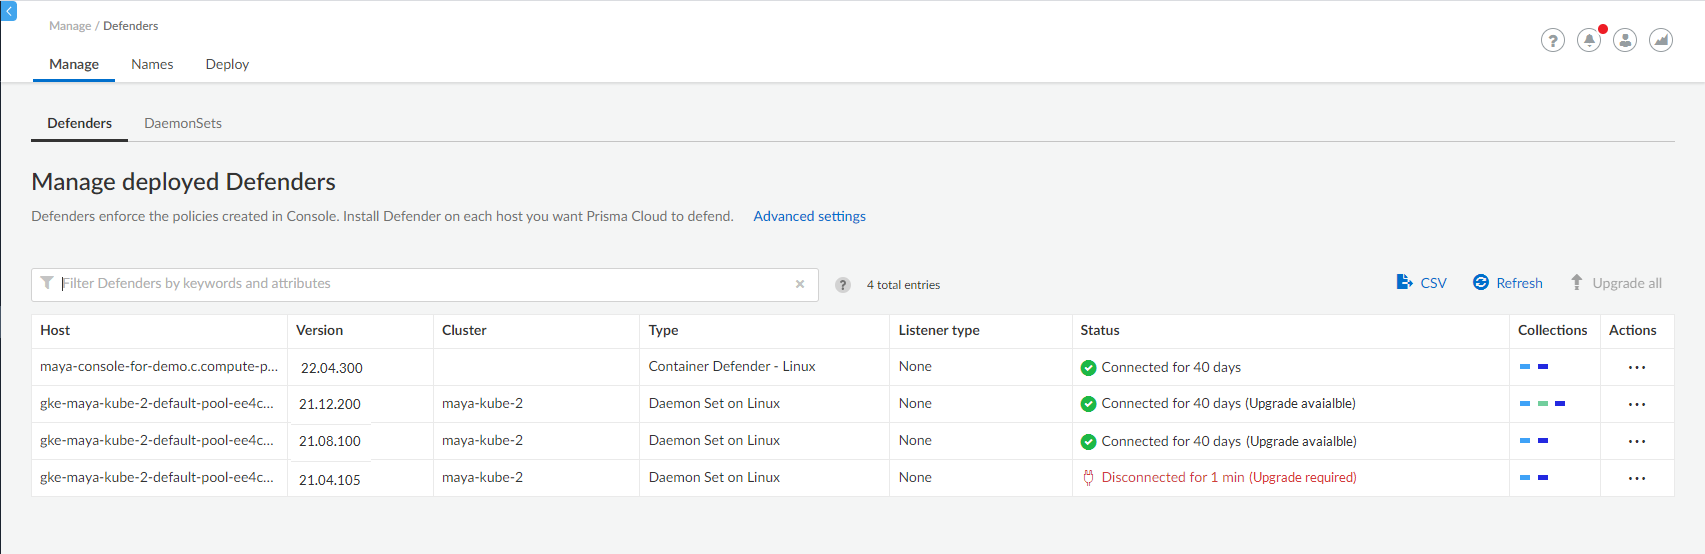Open Advanced settings link
Screen dimensions: 1705x554
tap(809, 216)
